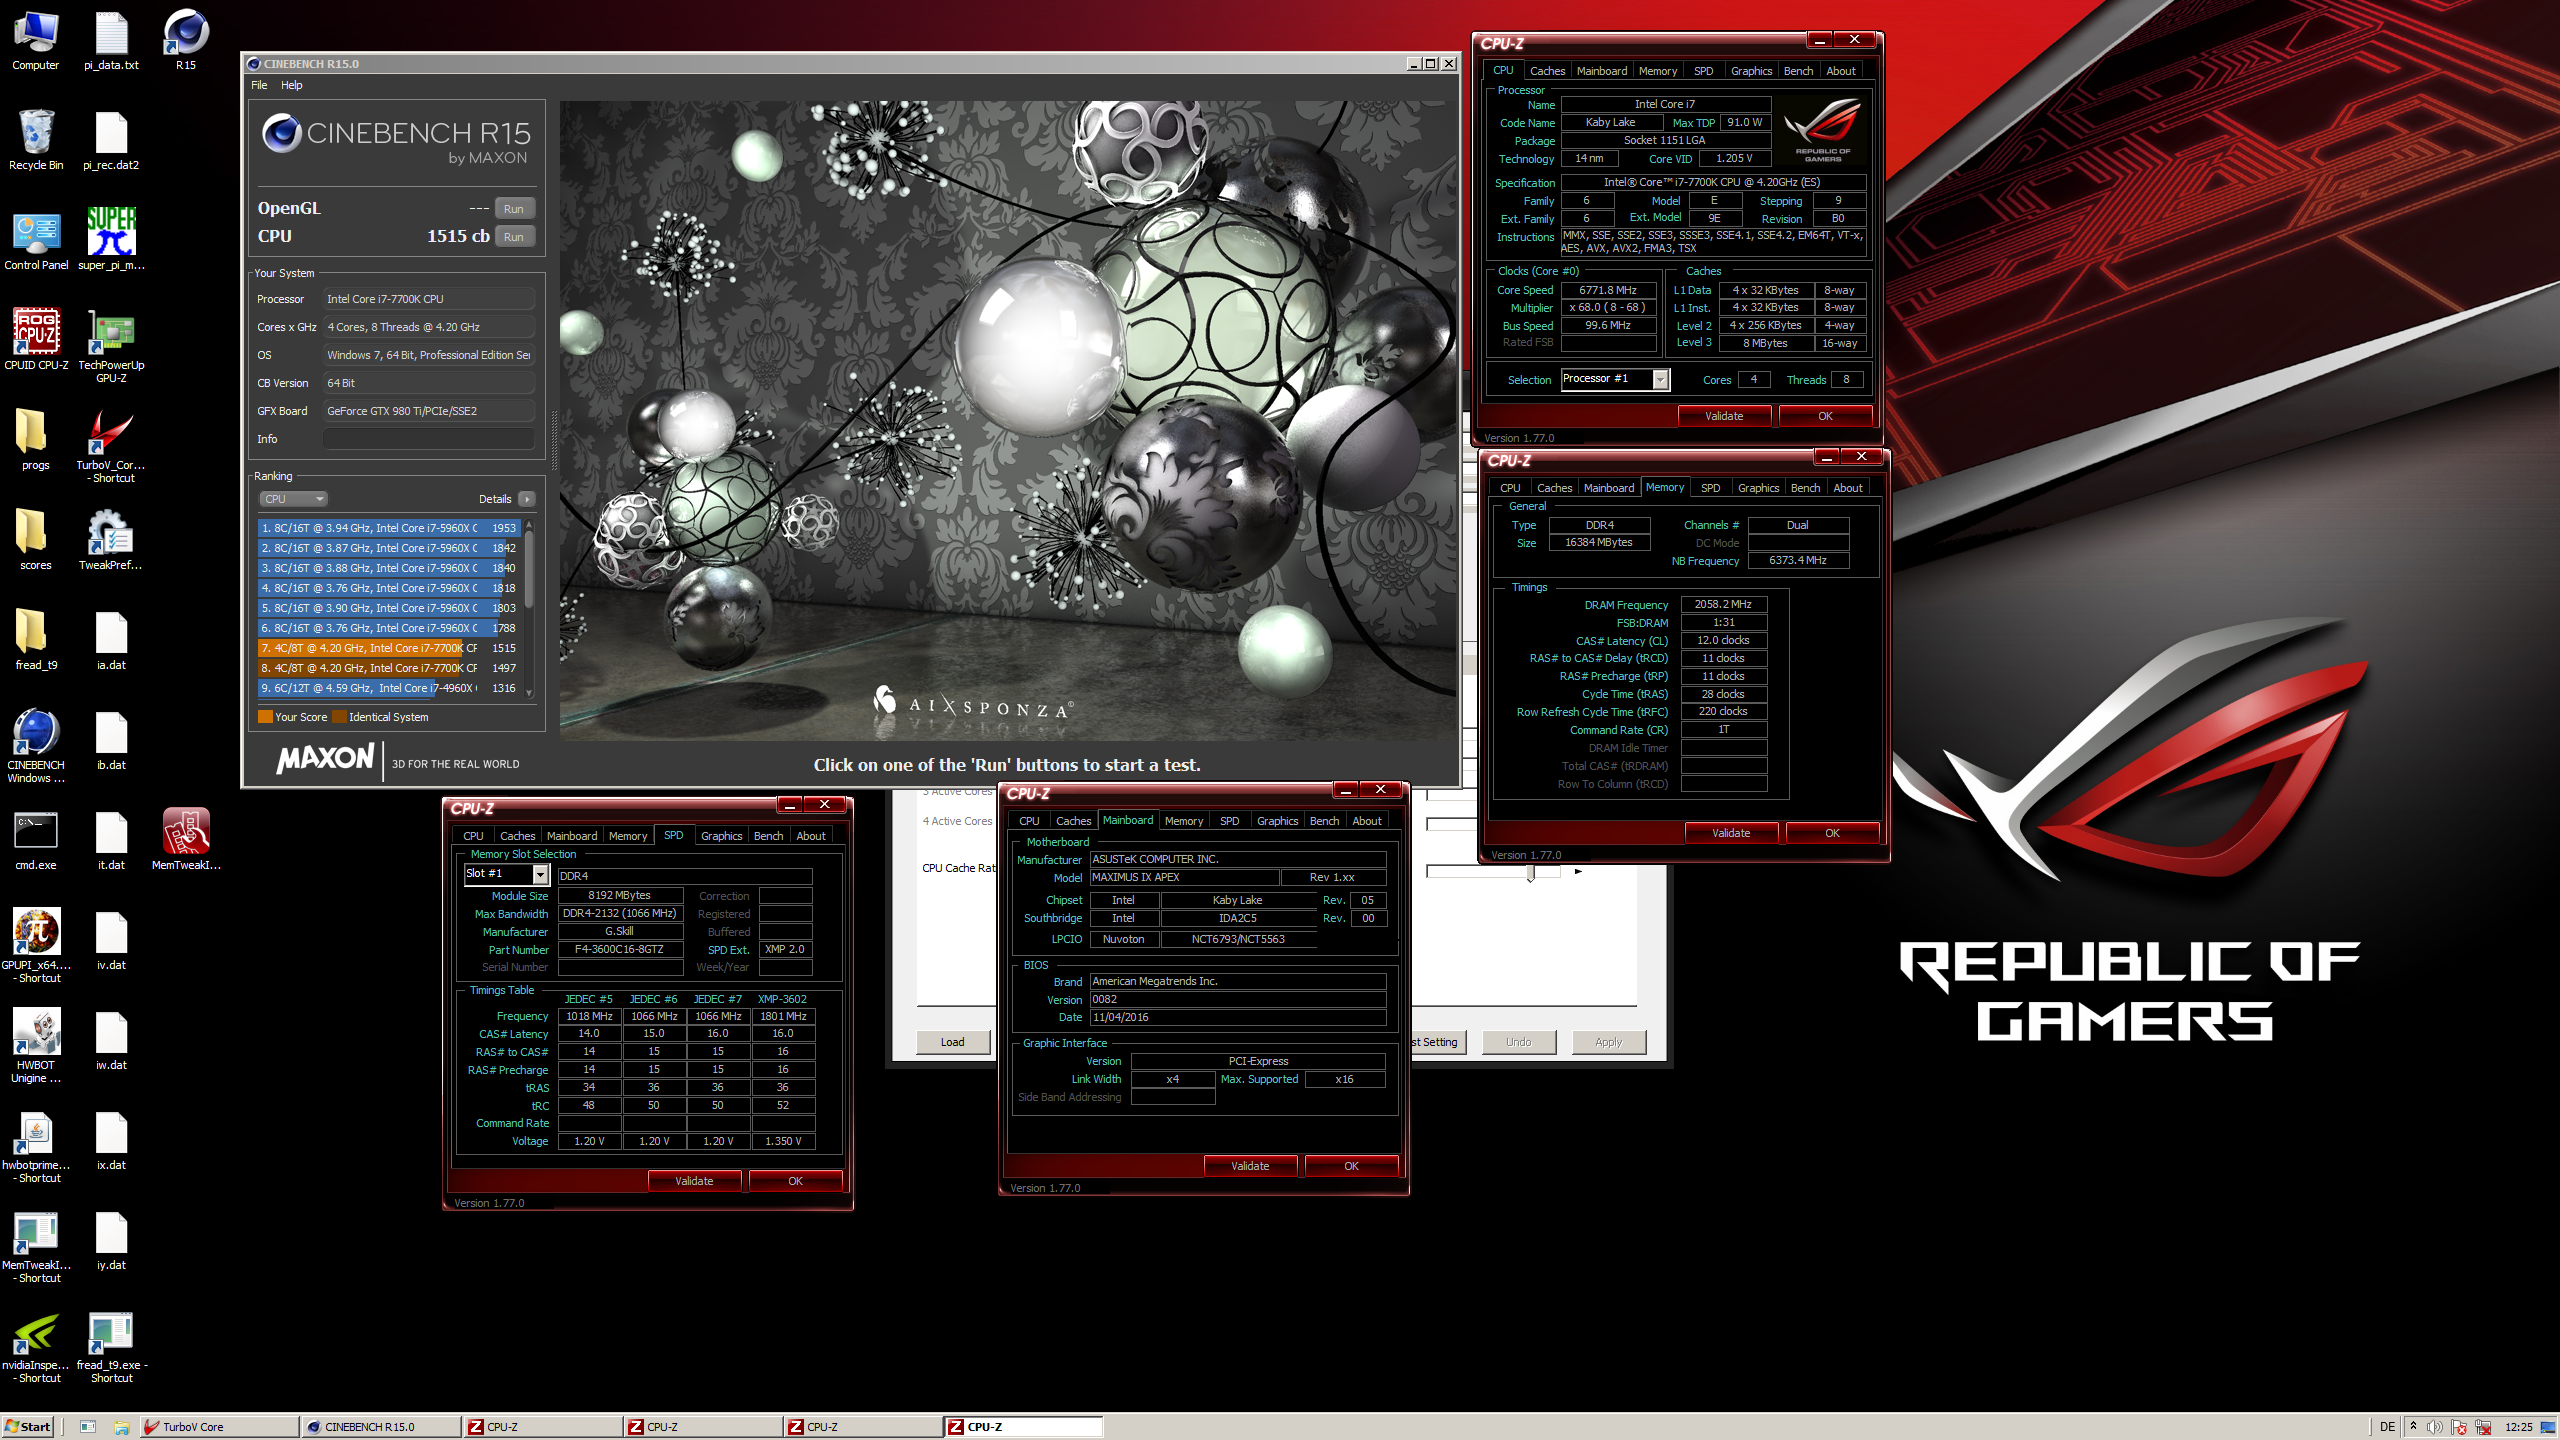Click the Start button on taskbar
2560x1440 pixels.
coord(27,1427)
